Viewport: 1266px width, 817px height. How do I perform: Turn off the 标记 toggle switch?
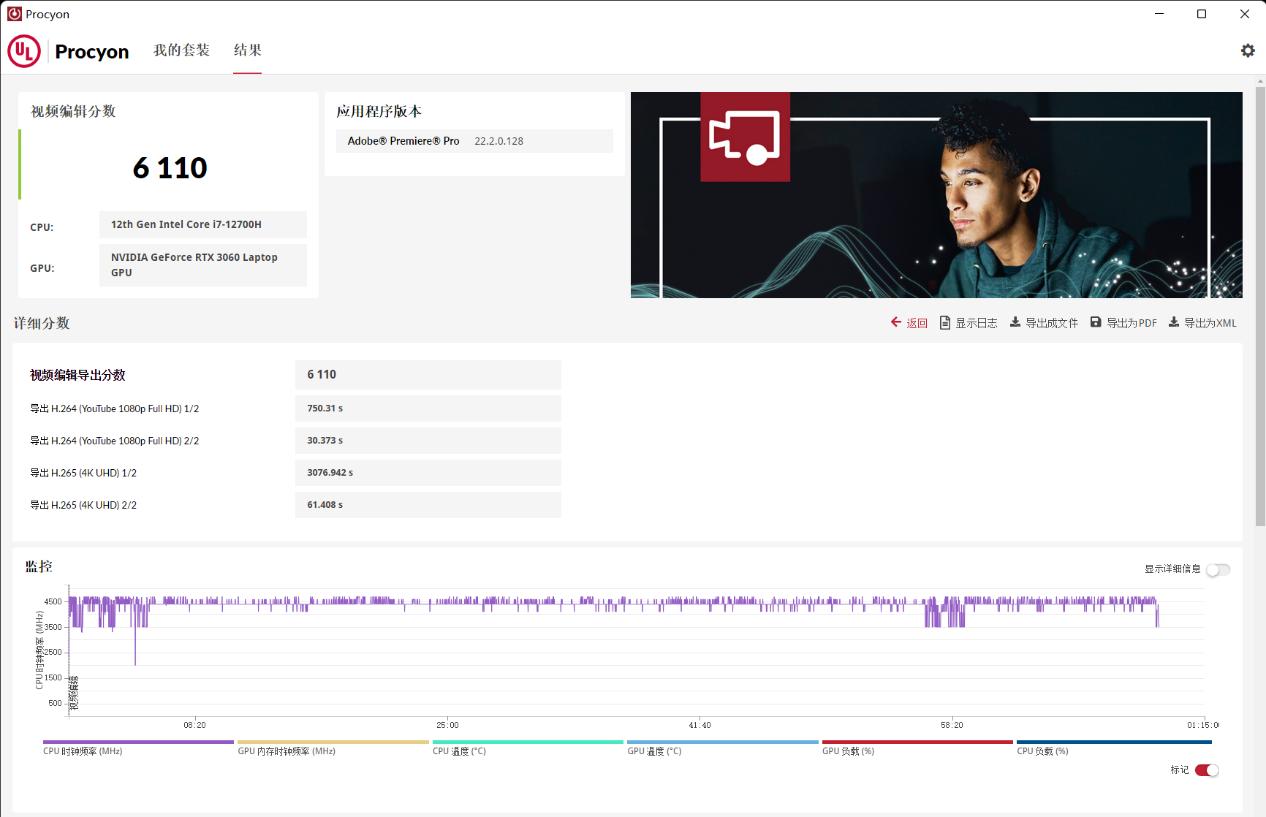[1207, 770]
